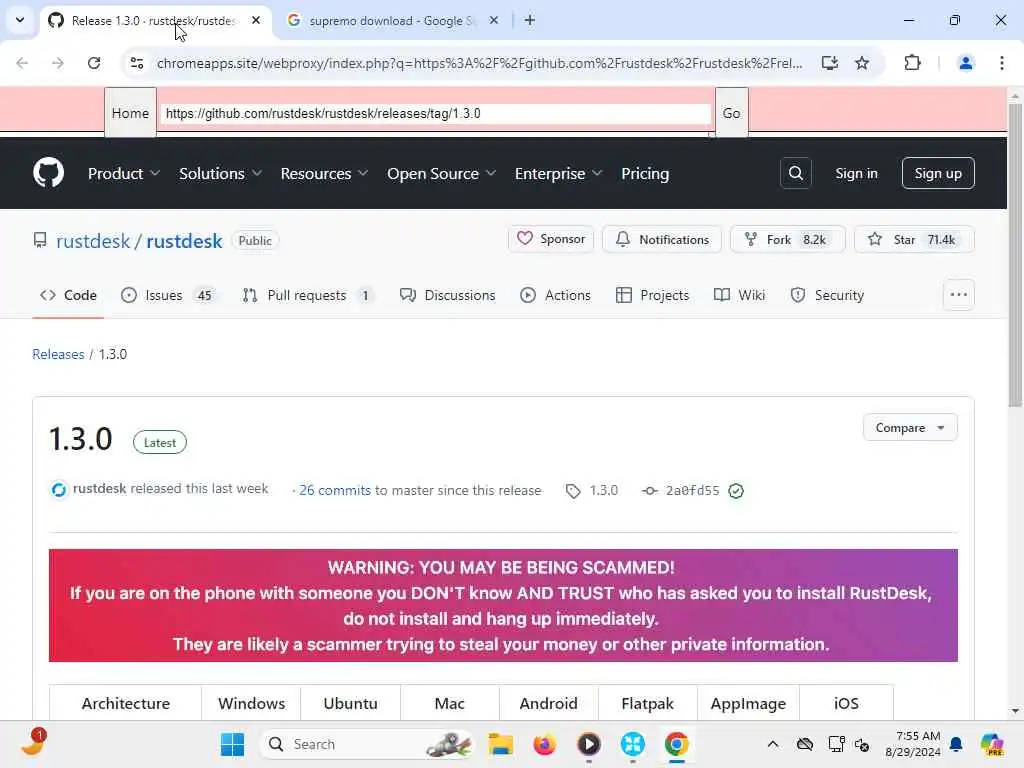Open Chrome icon on taskbar
Screen dimensions: 1024x768
[x=677, y=744]
